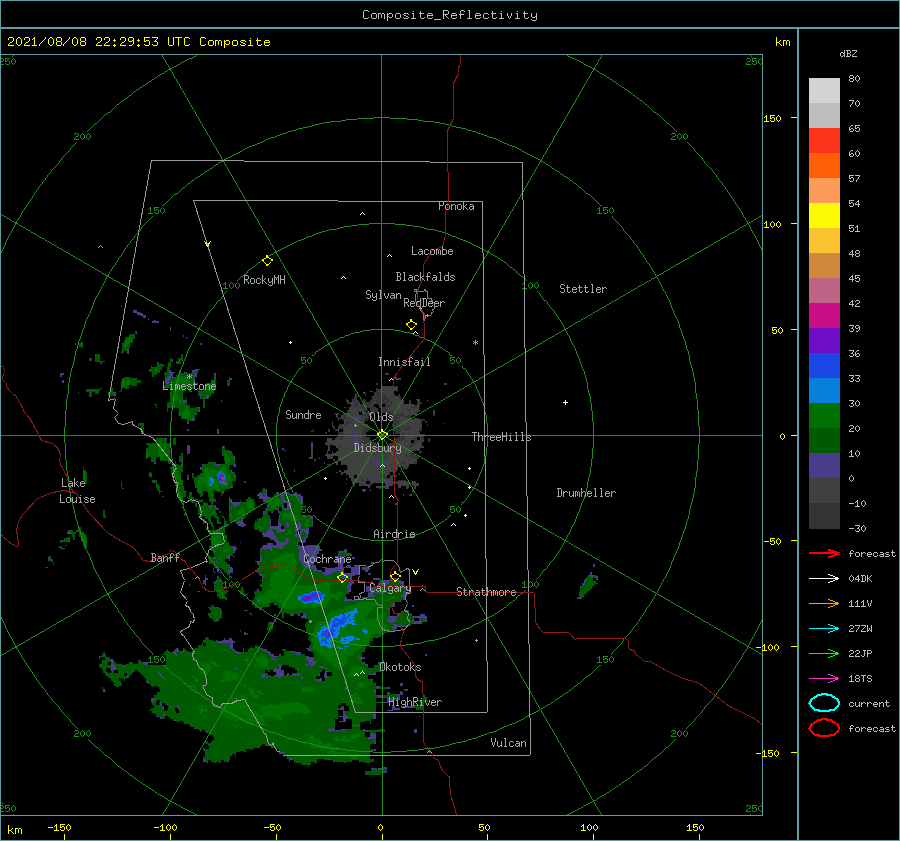Click the dBZ legend heading
This screenshot has width=900, height=841.
(x=848, y=53)
